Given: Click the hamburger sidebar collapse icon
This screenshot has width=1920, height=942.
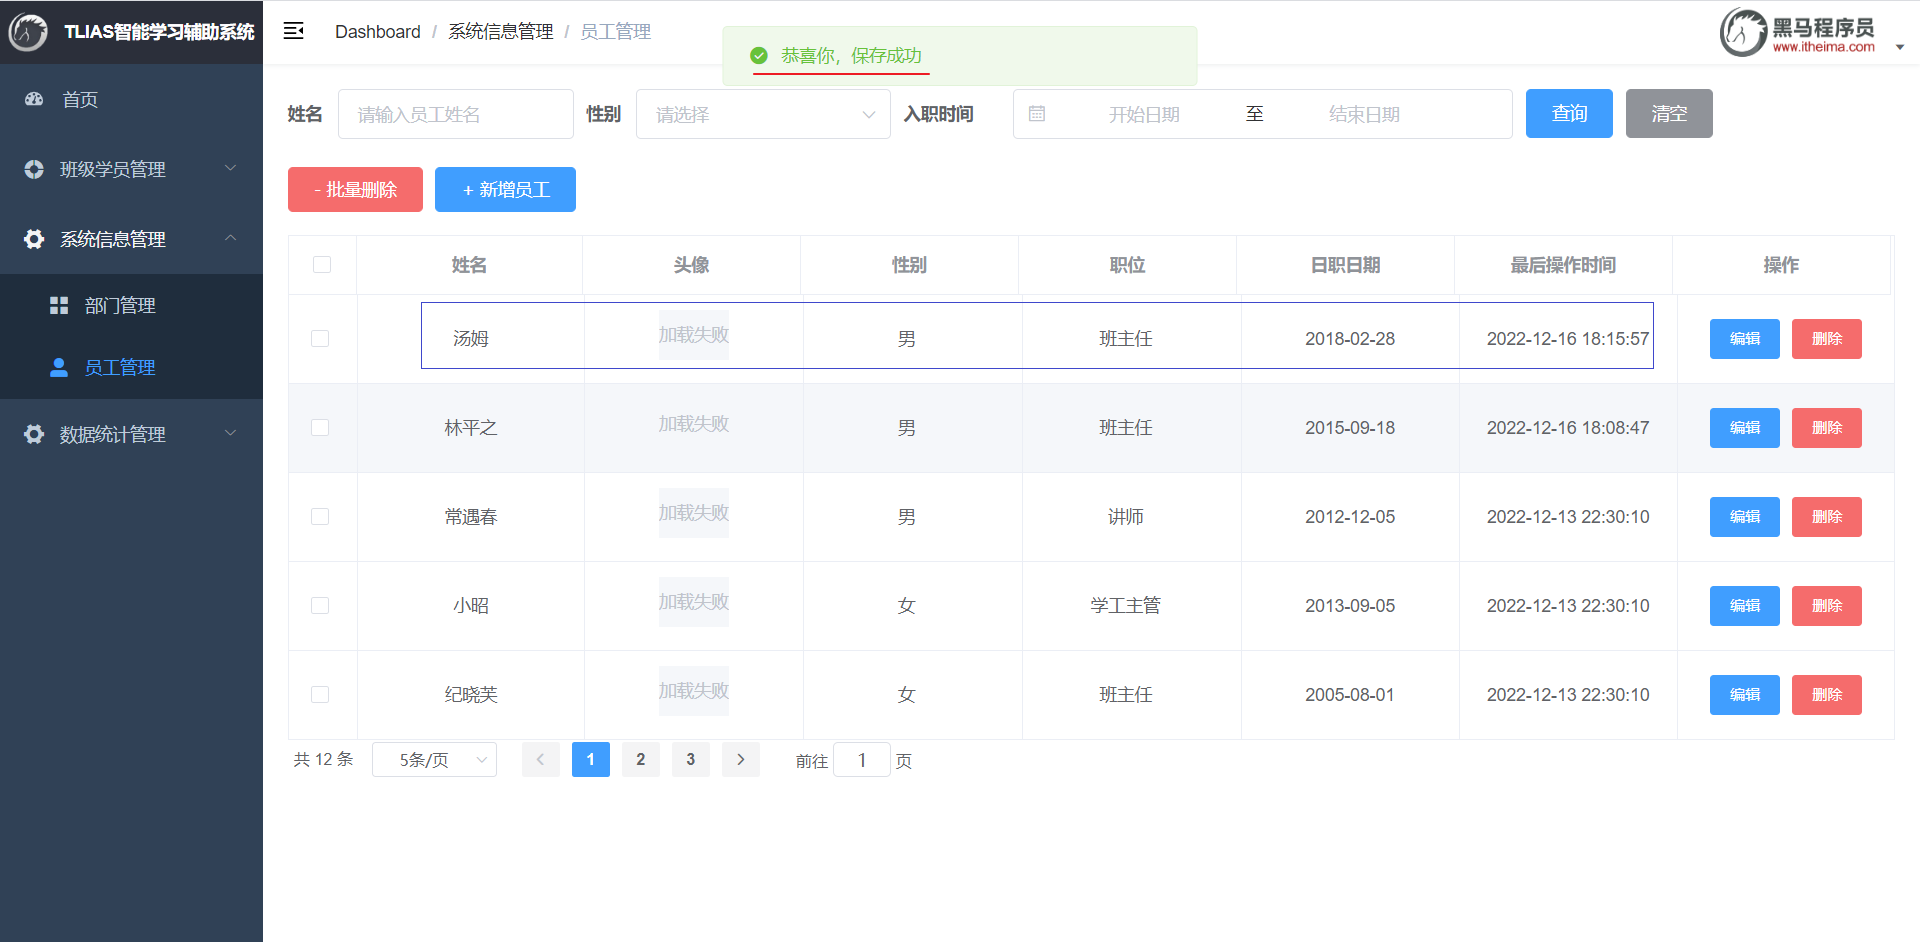Looking at the screenshot, I should (293, 31).
